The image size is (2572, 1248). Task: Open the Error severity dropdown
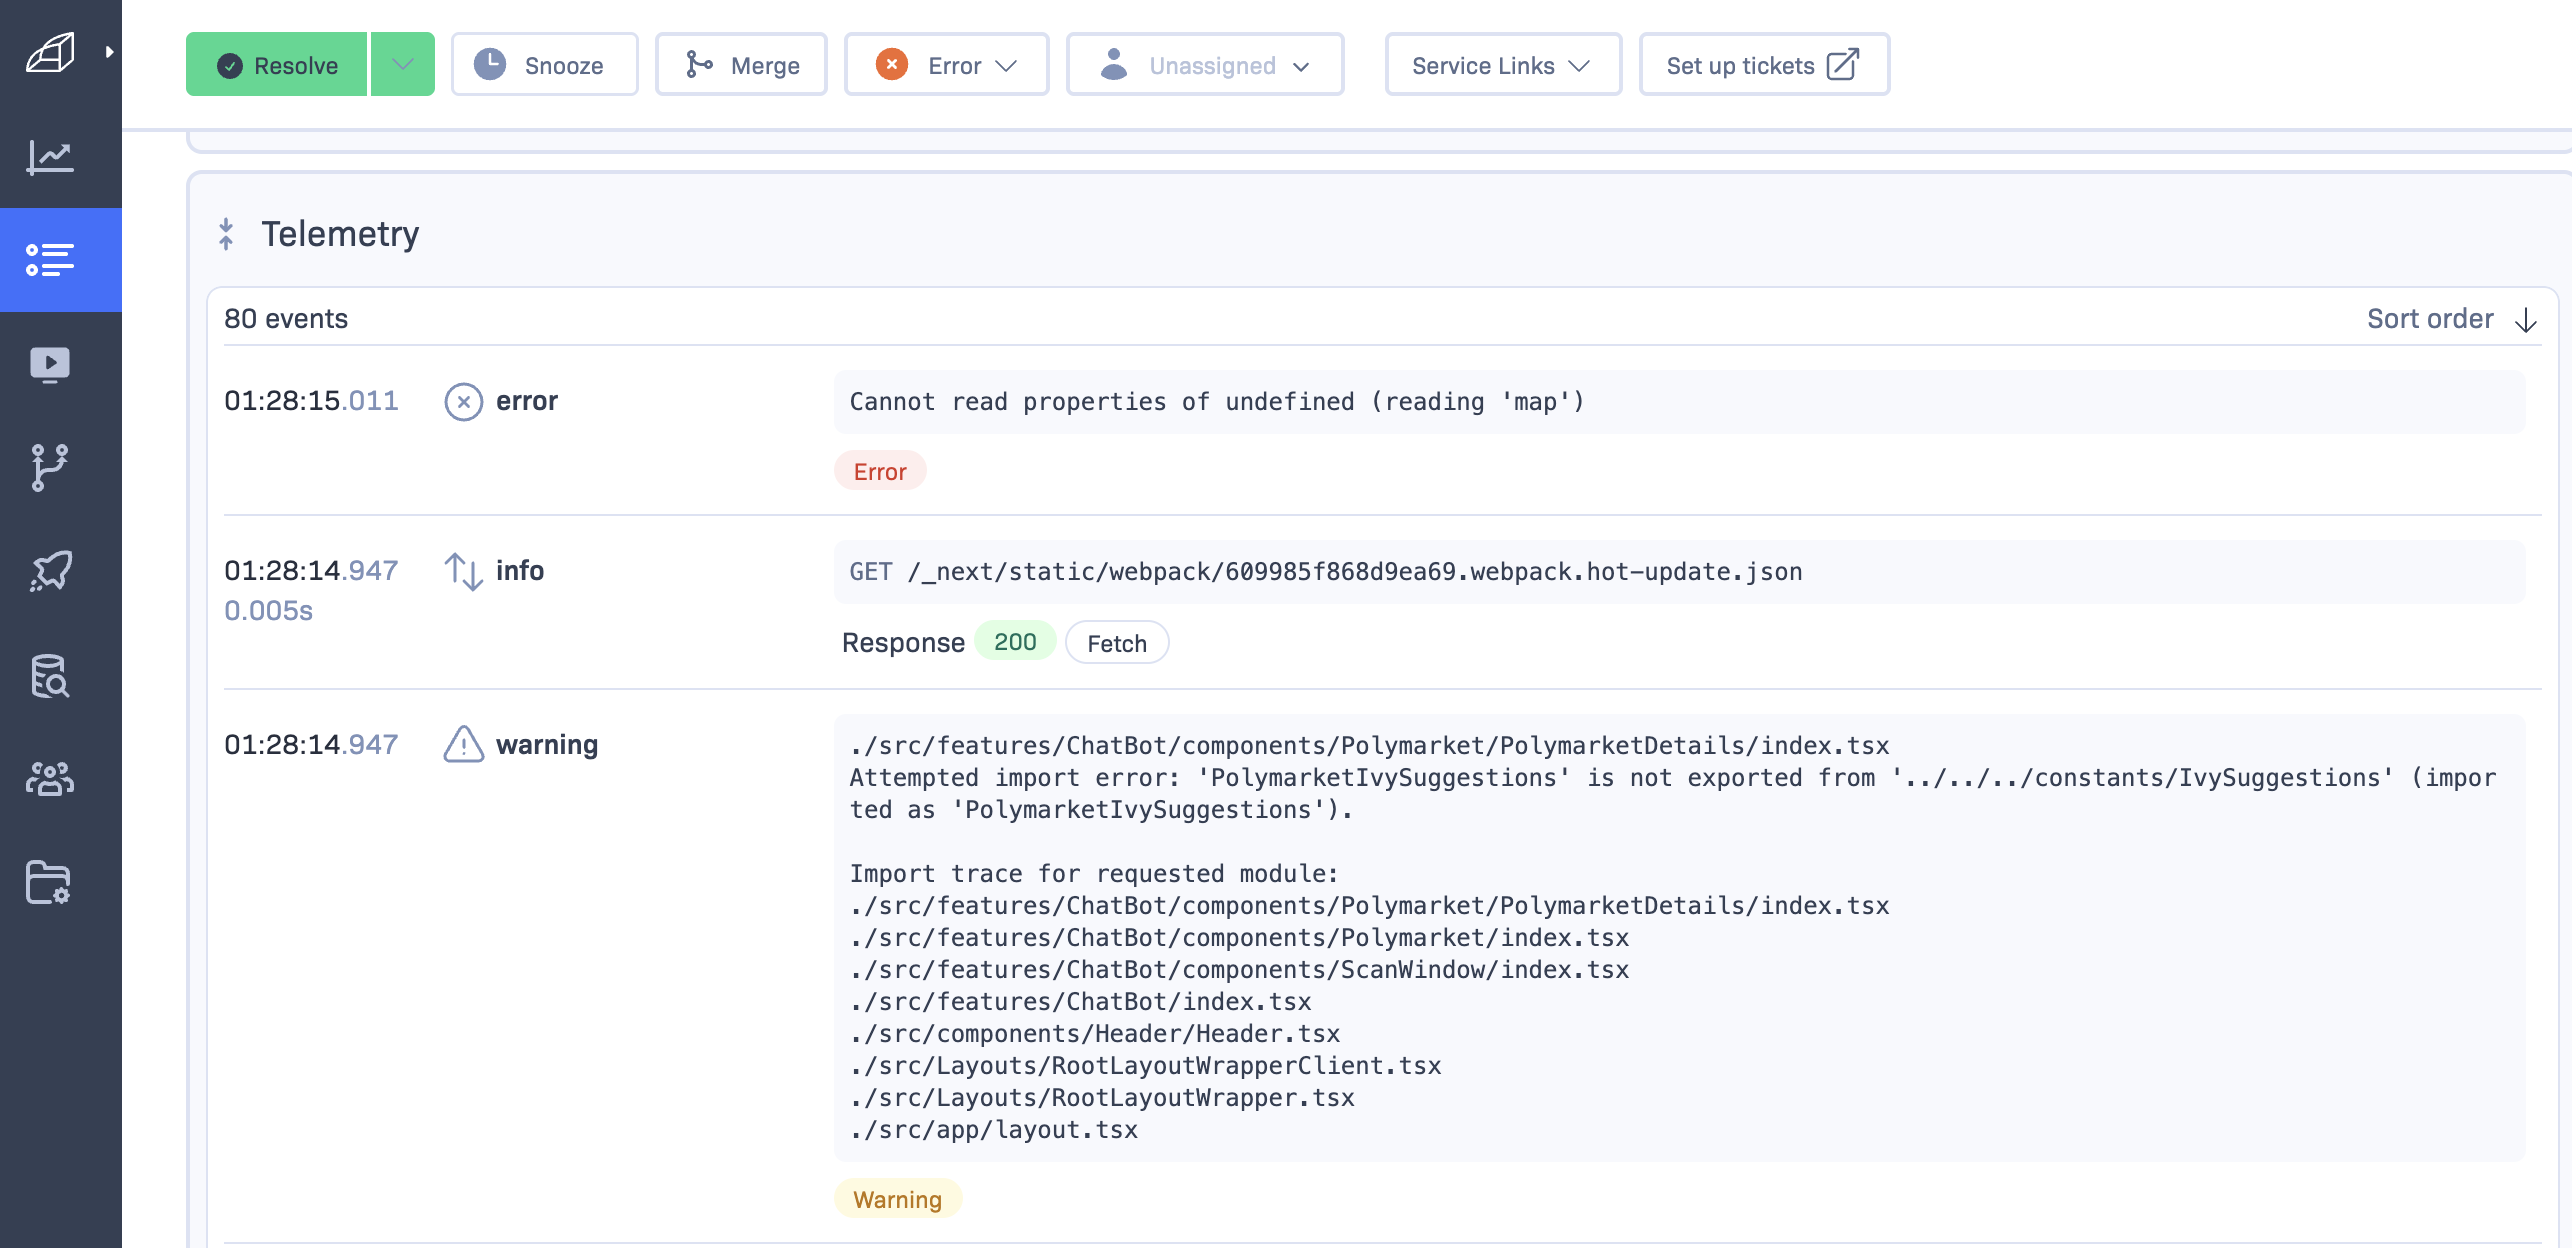pyautogui.click(x=946, y=65)
